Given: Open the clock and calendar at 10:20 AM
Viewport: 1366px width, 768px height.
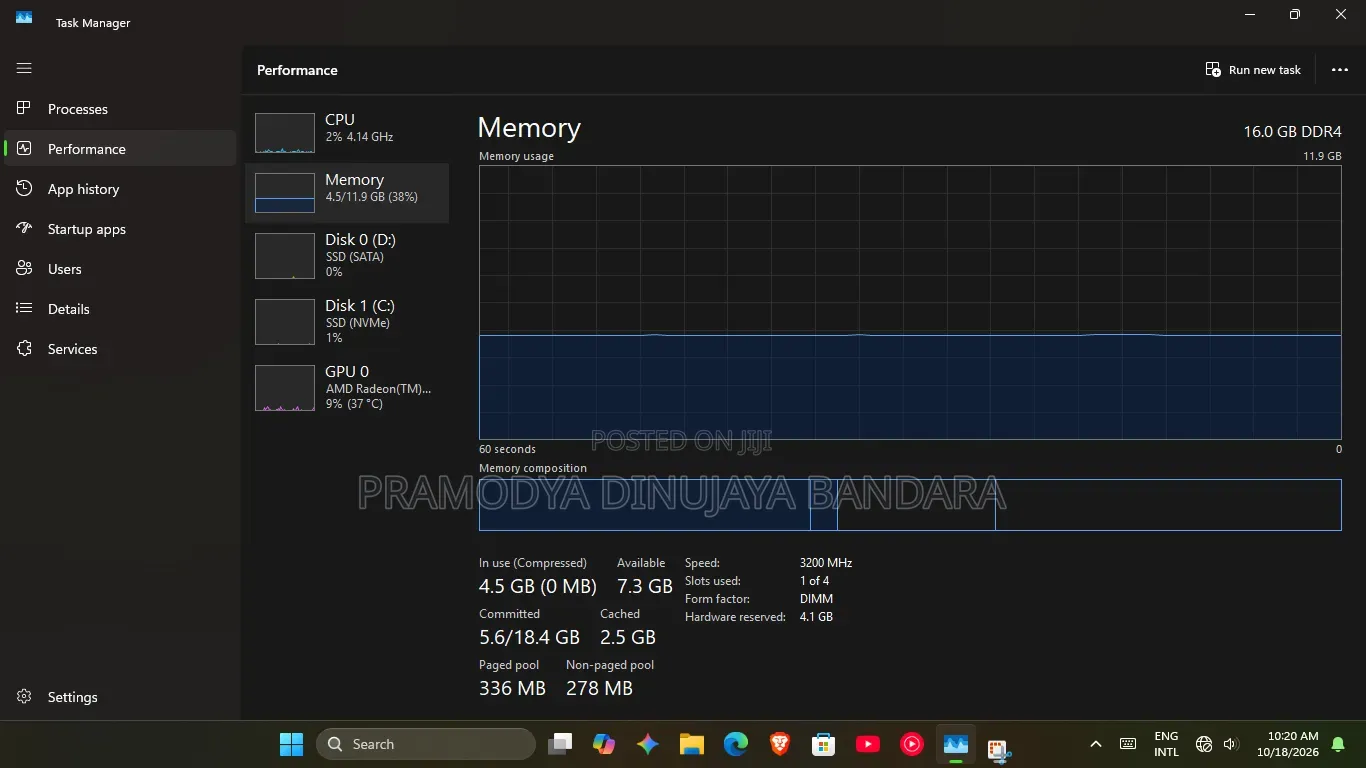Looking at the screenshot, I should (1288, 744).
